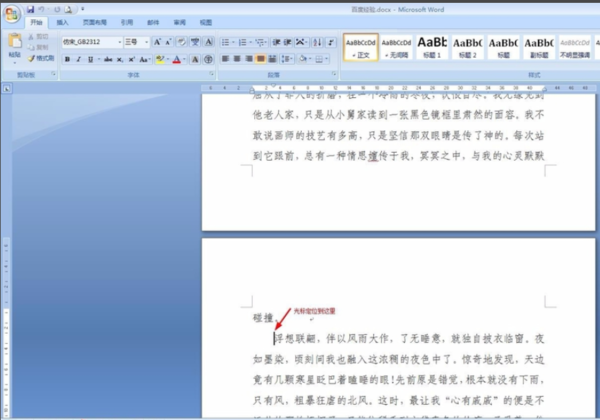The height and width of the screenshot is (420, 600).
Task: Select the highlighted justify alignment button
Action: coord(261,59)
